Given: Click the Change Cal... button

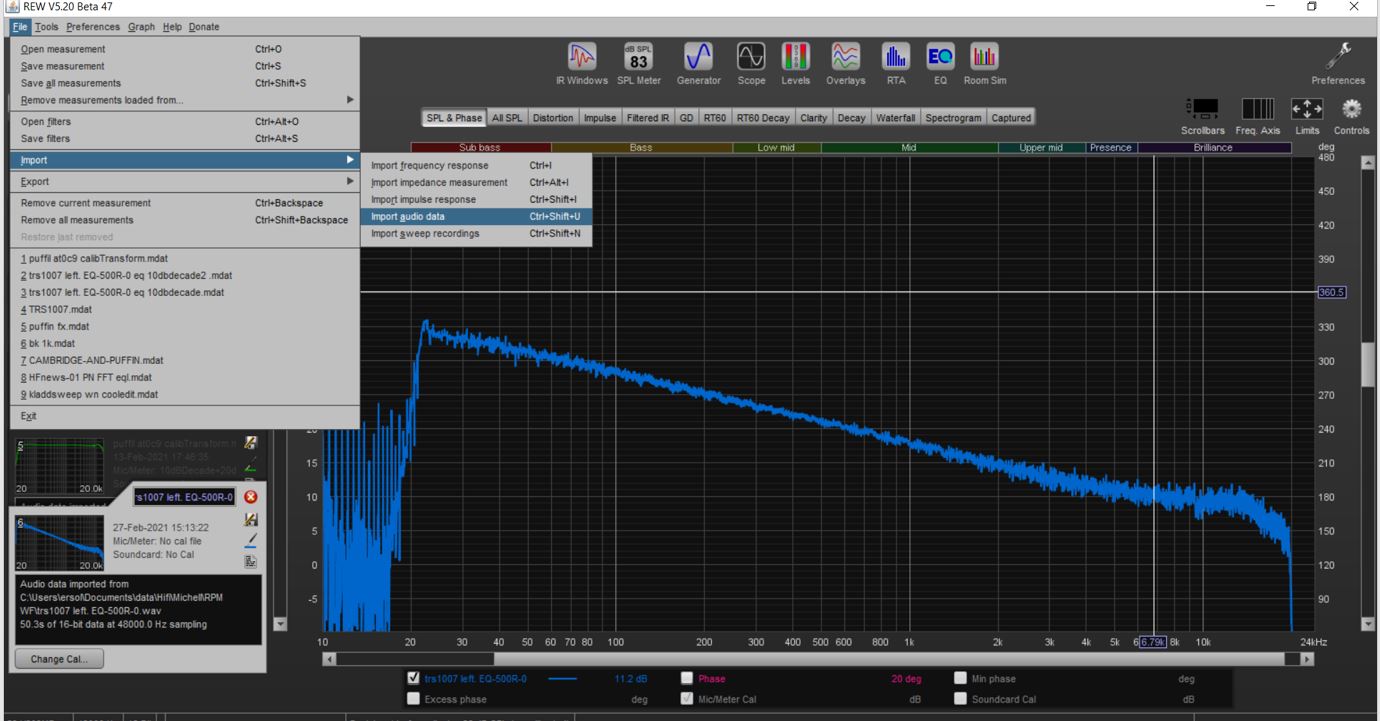Looking at the screenshot, I should (x=59, y=659).
